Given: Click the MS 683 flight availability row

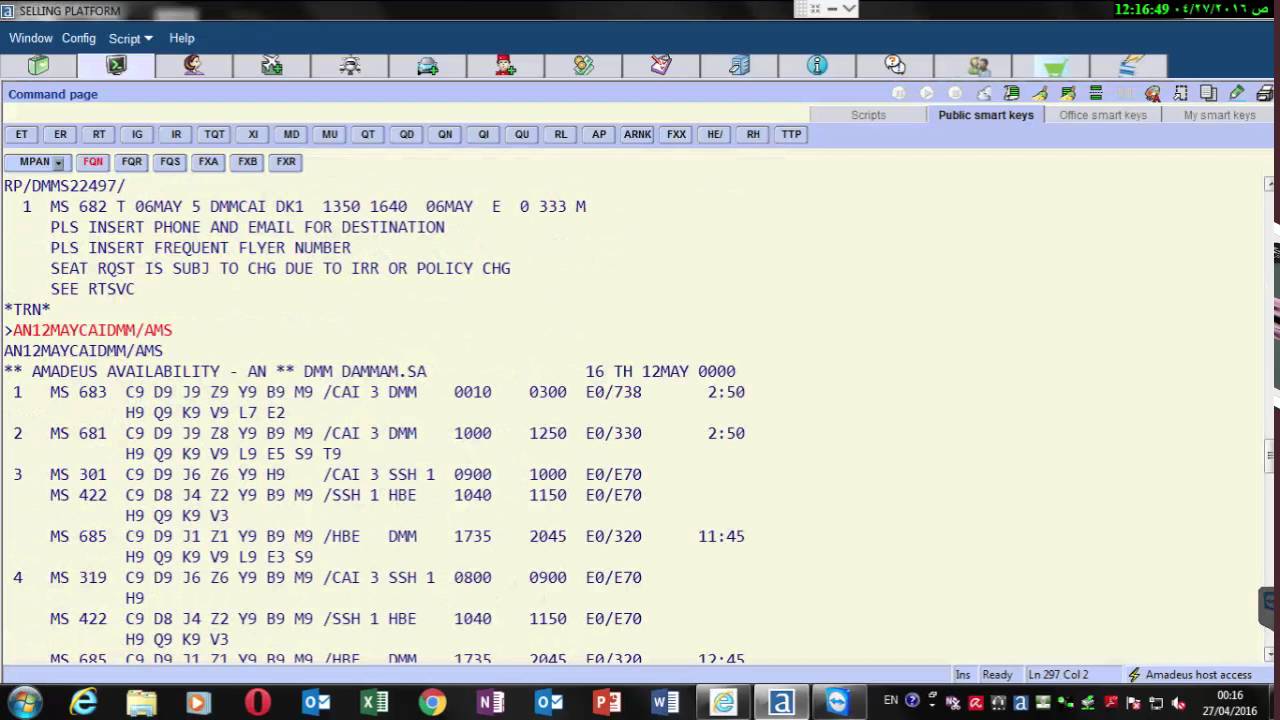Looking at the screenshot, I should tap(379, 392).
